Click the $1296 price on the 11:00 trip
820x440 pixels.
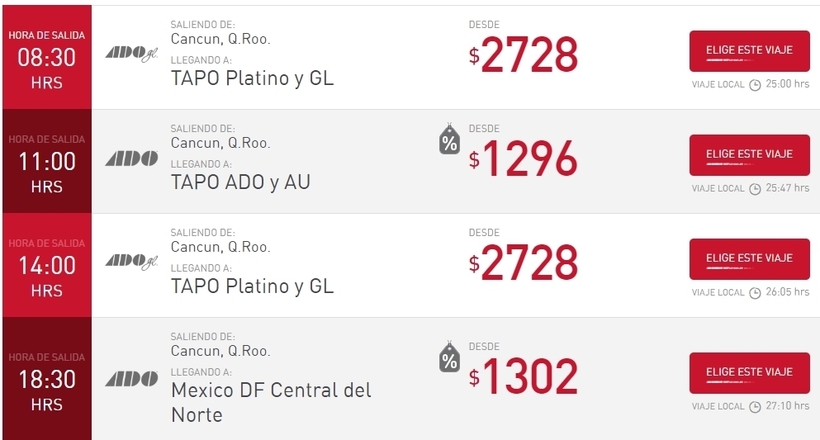[x=523, y=159]
